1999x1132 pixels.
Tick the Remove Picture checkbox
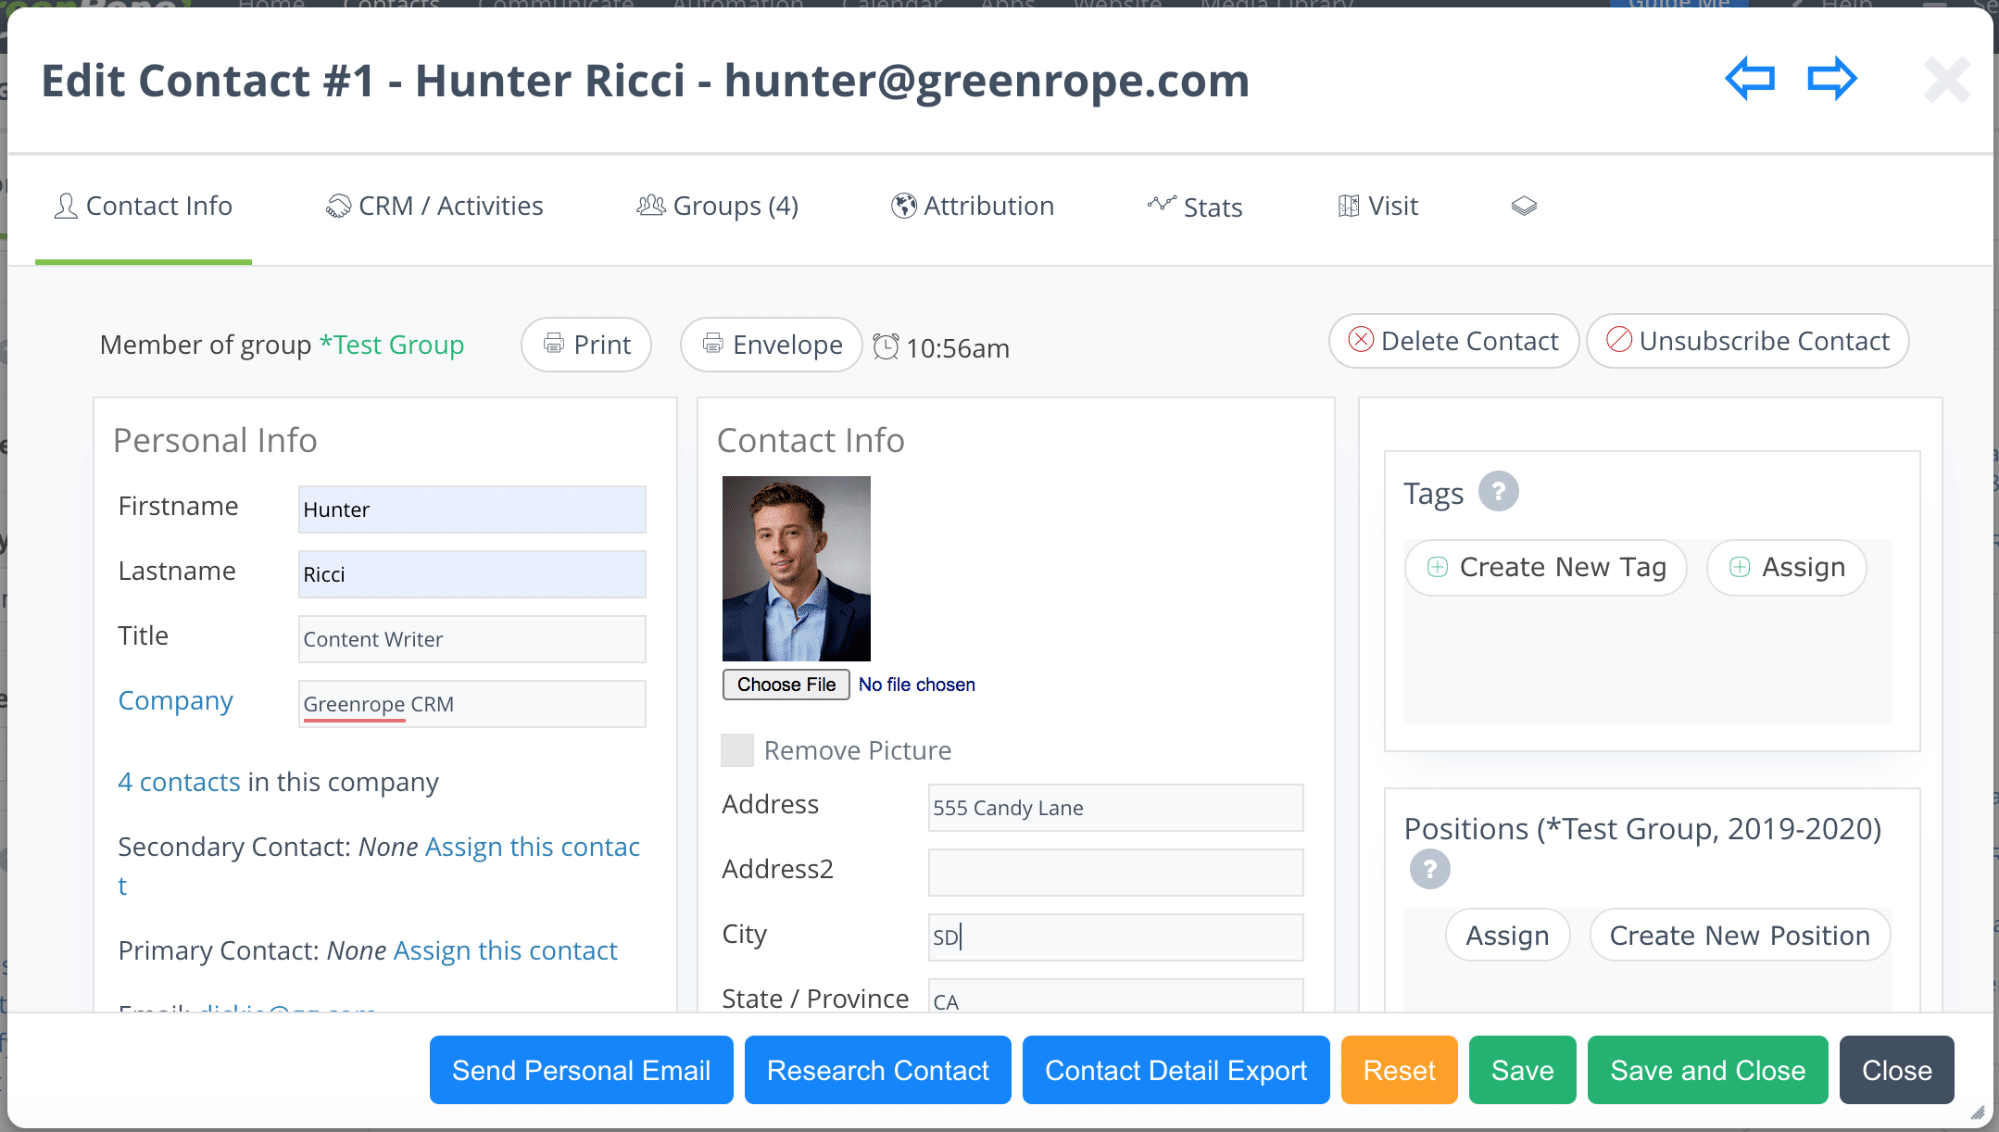[x=737, y=750]
